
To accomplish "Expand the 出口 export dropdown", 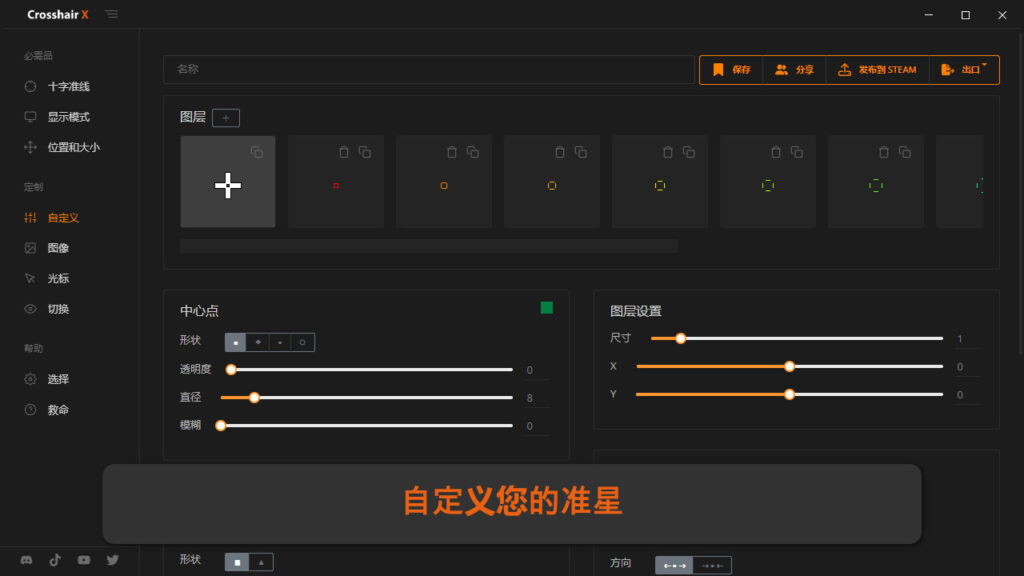I will coord(964,70).
